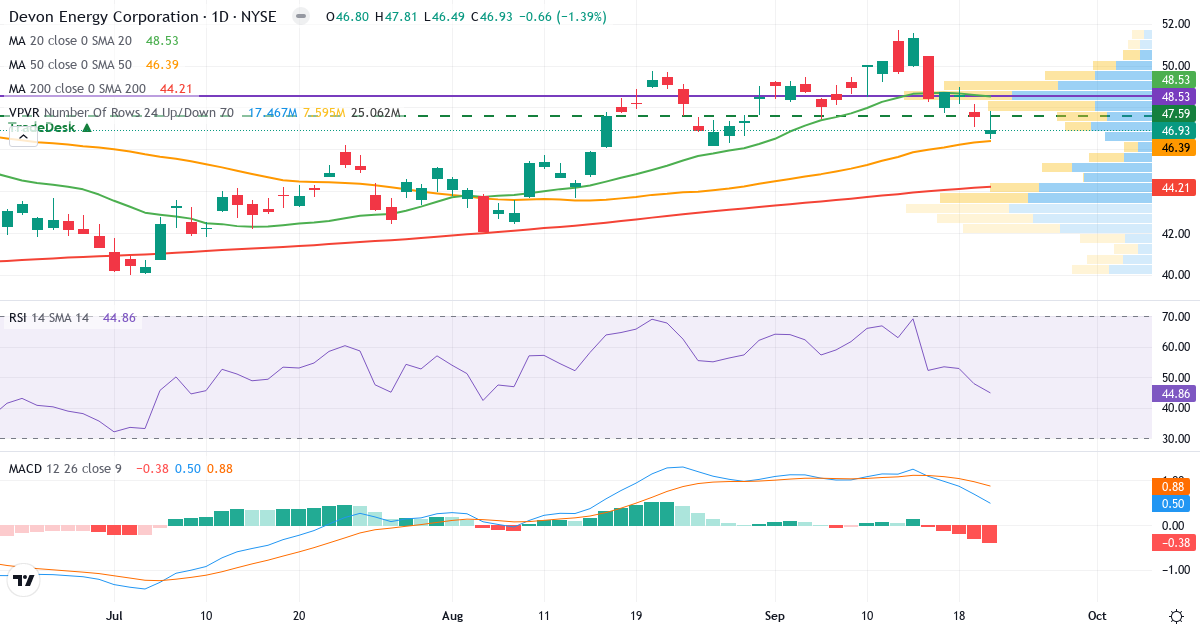Click 60.00 on the RSI axis
This screenshot has width=1200, height=630.
1176,347
